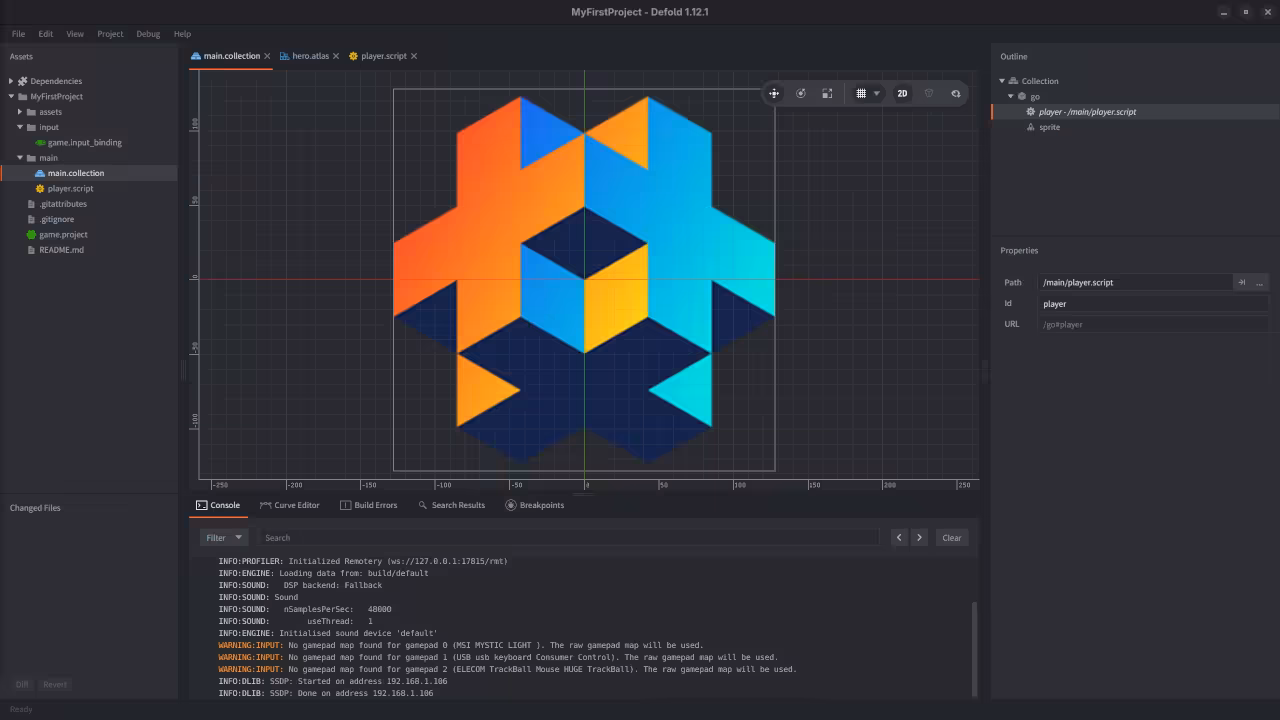1280x720 pixels.
Task: Toggle the grid visibility in the viewport
Action: [x=861, y=93]
